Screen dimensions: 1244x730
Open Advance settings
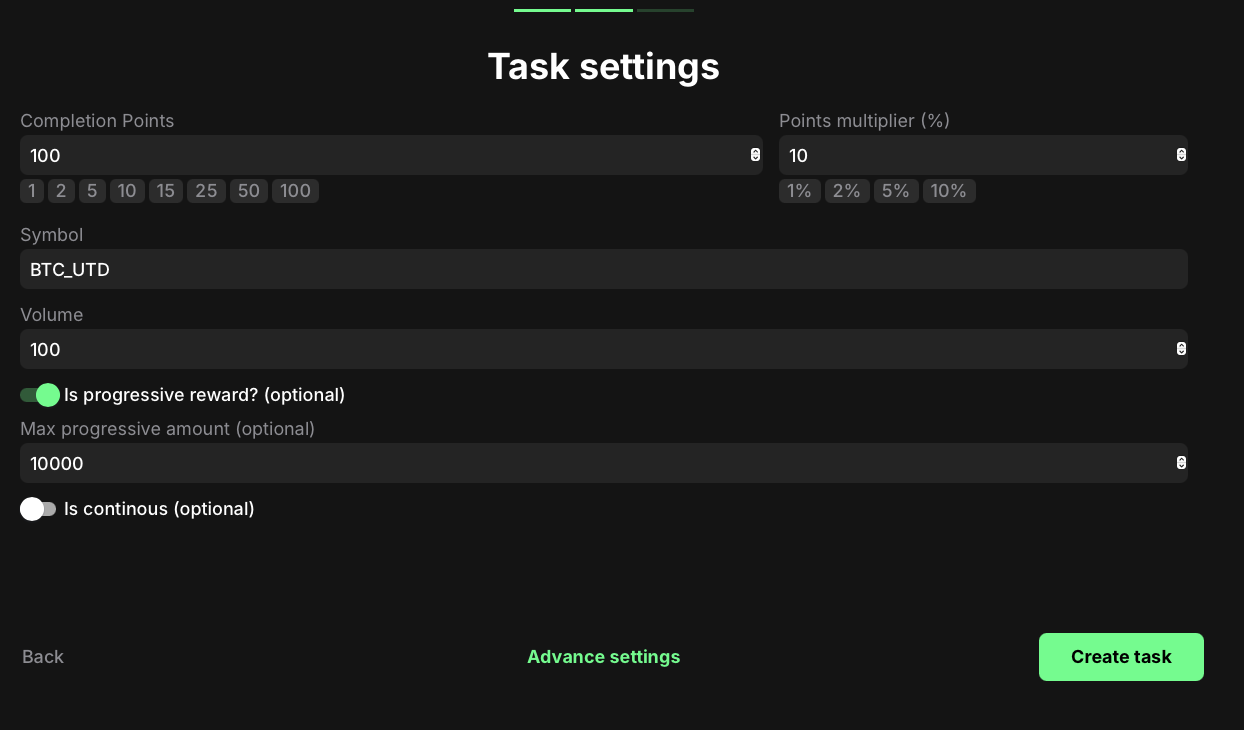(x=603, y=657)
